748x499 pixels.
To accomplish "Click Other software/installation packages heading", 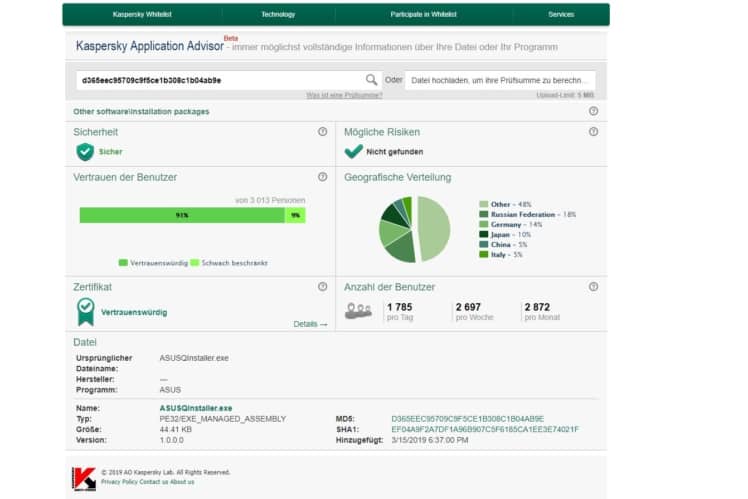I will [x=141, y=112].
